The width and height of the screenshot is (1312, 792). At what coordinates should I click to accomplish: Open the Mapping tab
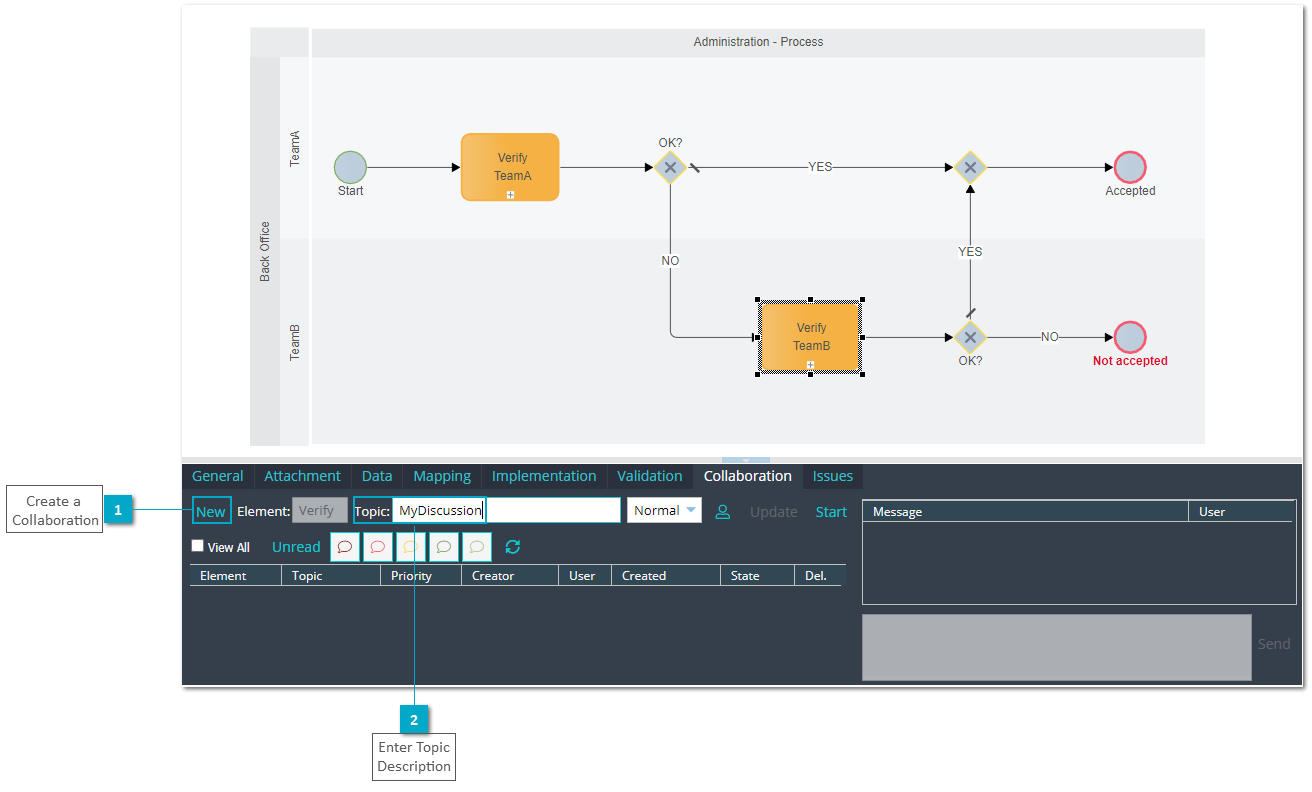click(x=442, y=476)
